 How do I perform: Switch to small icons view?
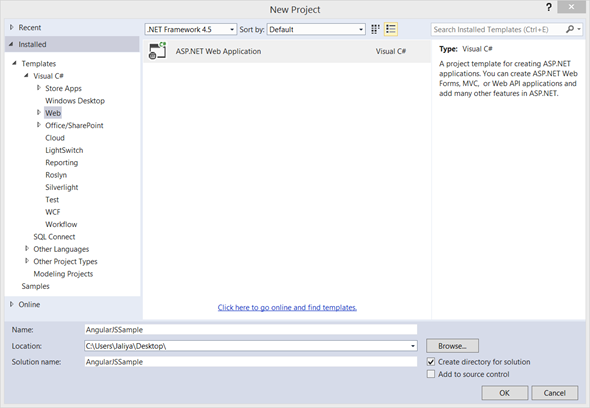tap(375, 29)
